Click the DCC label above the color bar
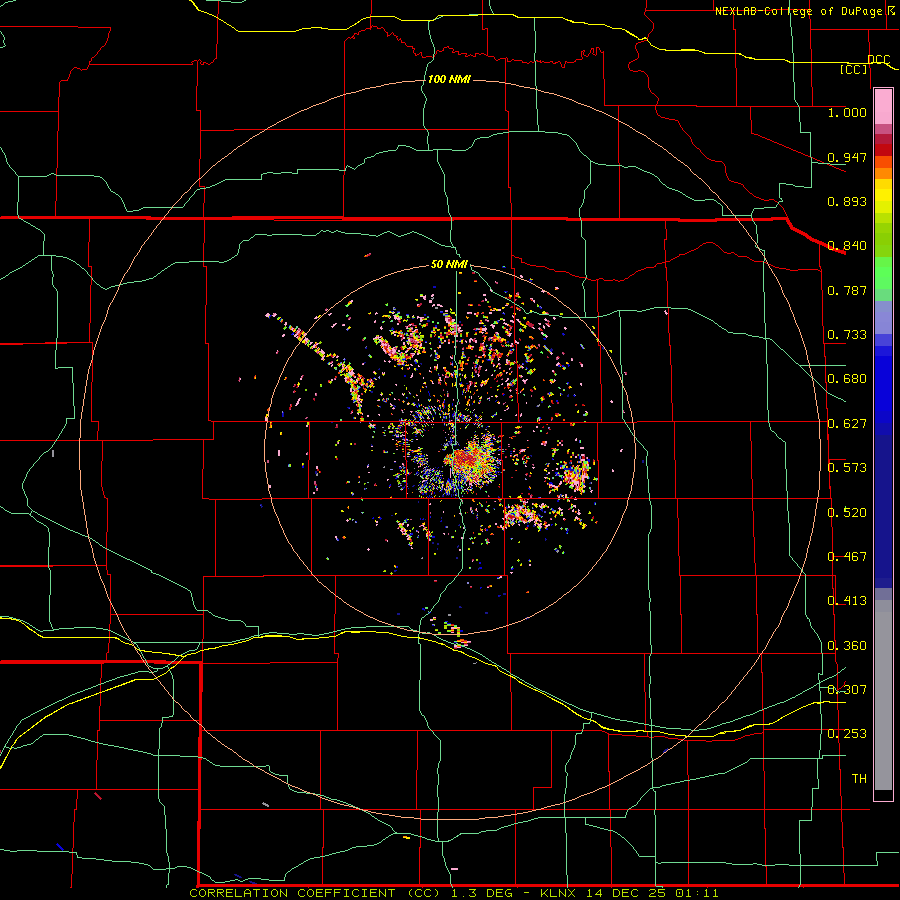Image resolution: width=900 pixels, height=900 pixels. tap(878, 60)
